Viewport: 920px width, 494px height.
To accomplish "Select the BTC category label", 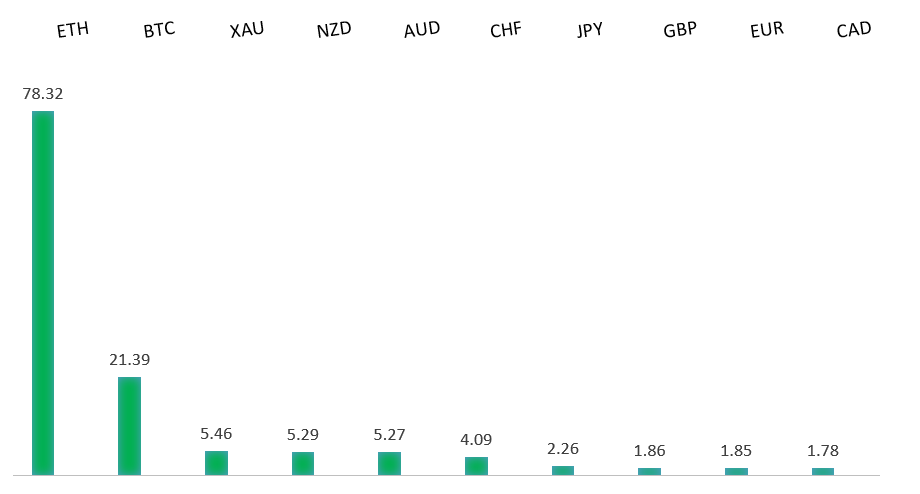I will [159, 30].
